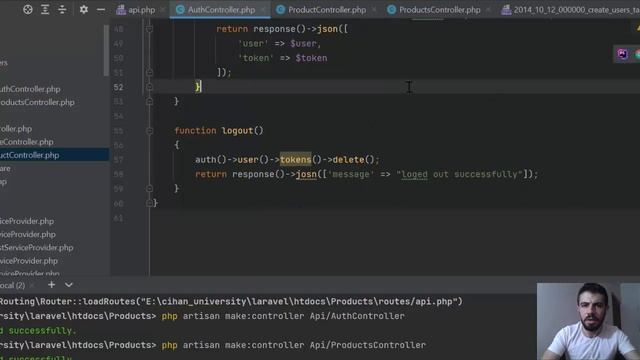
Task: Open the terminal sessions dropdown chevron
Action: pyautogui.click(x=69, y=285)
